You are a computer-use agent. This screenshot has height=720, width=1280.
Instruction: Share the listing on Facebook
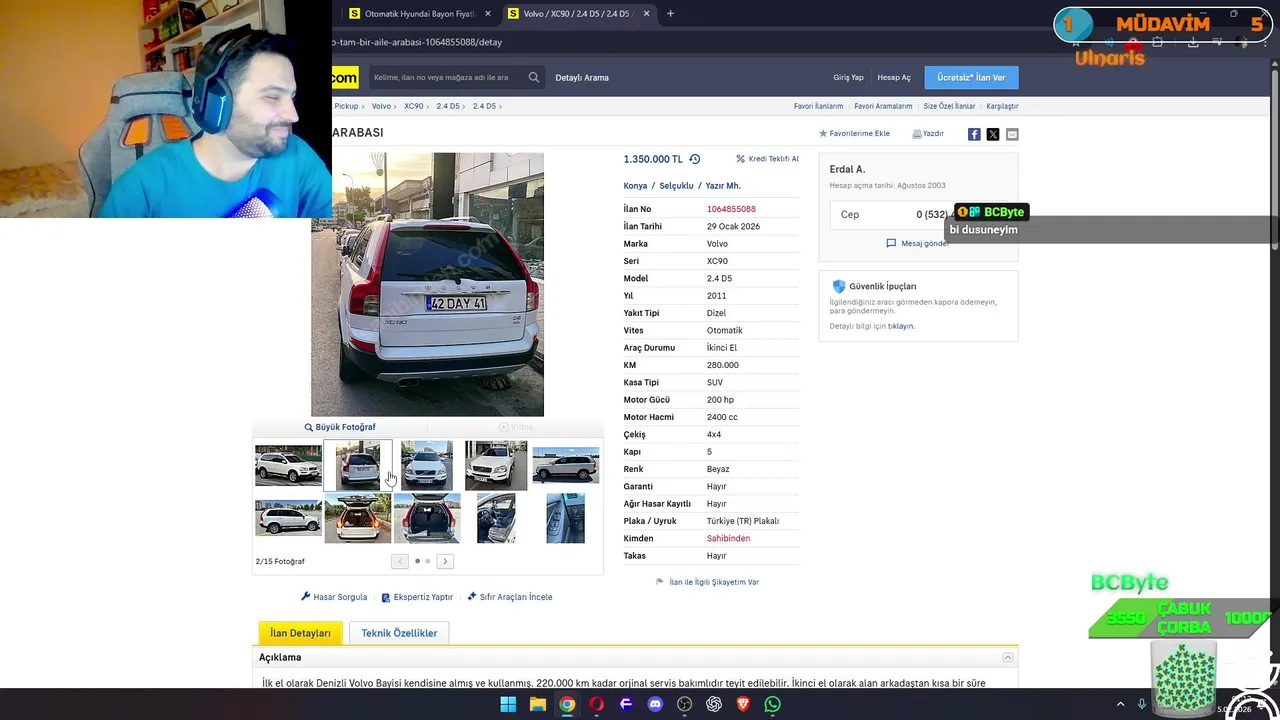[974, 134]
